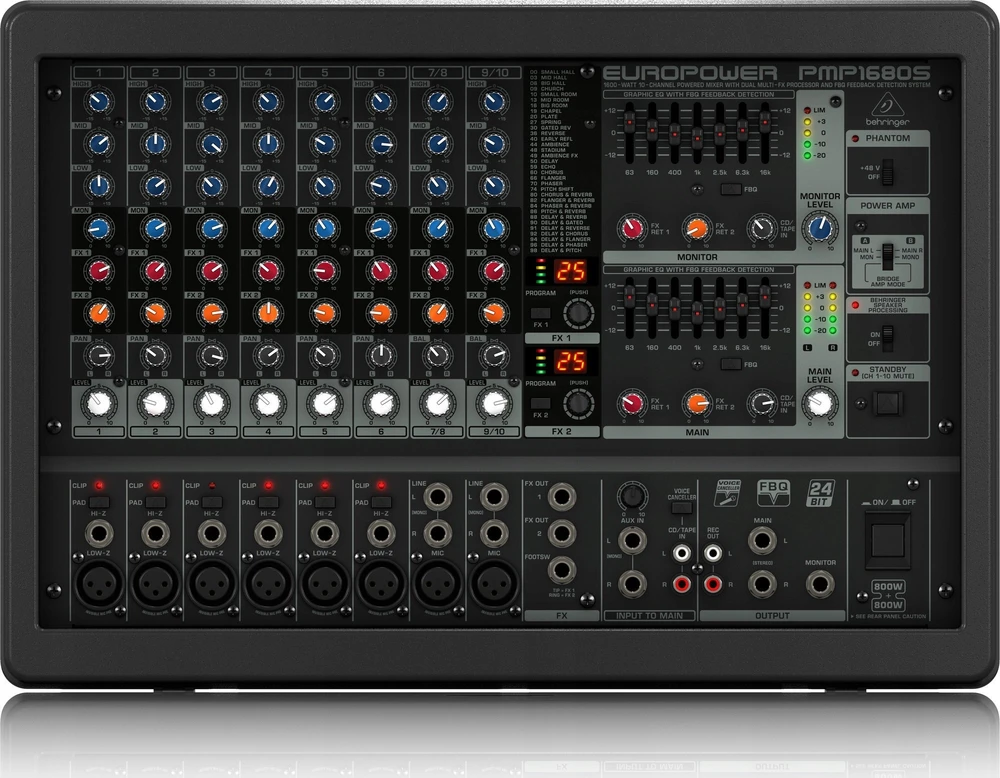Viewport: 1000px width, 778px height.
Task: Click channel 1 LEVEL knob
Action: (x=99, y=403)
